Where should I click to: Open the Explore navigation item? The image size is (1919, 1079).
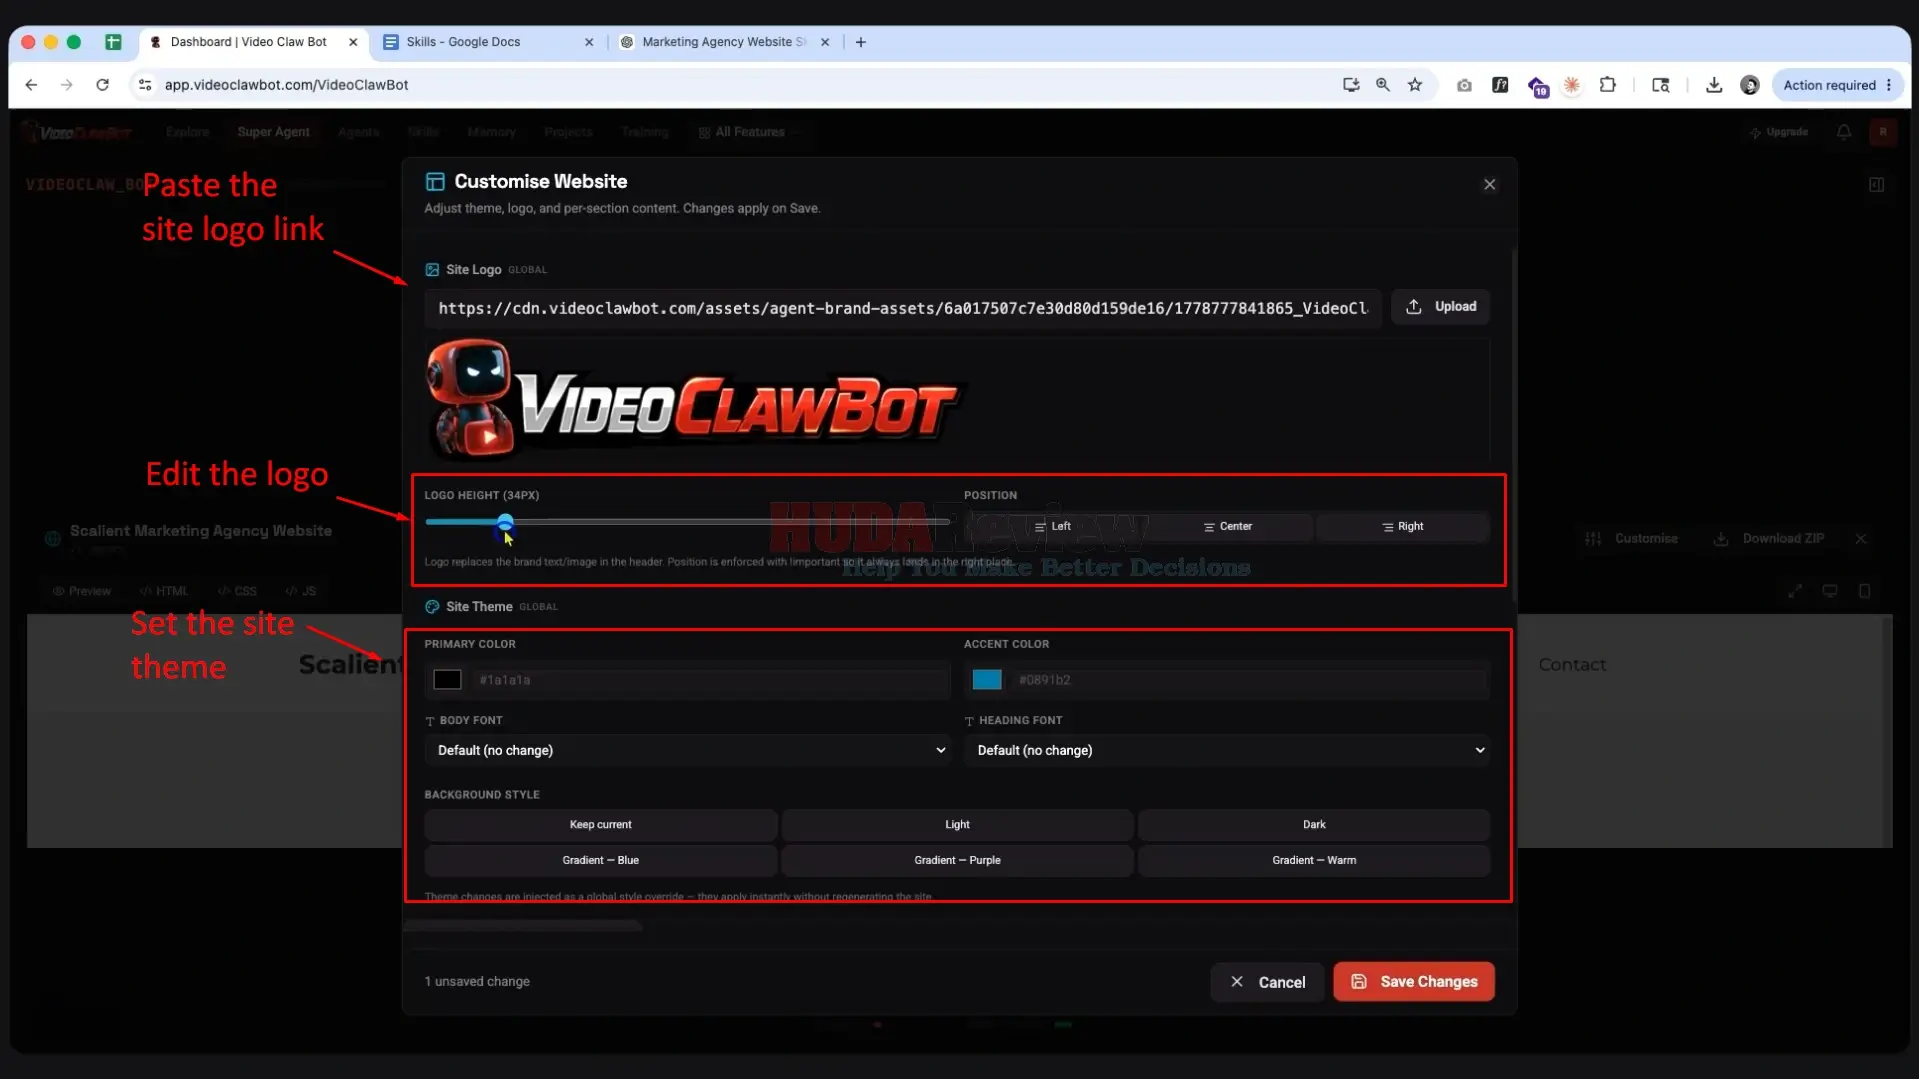187,132
